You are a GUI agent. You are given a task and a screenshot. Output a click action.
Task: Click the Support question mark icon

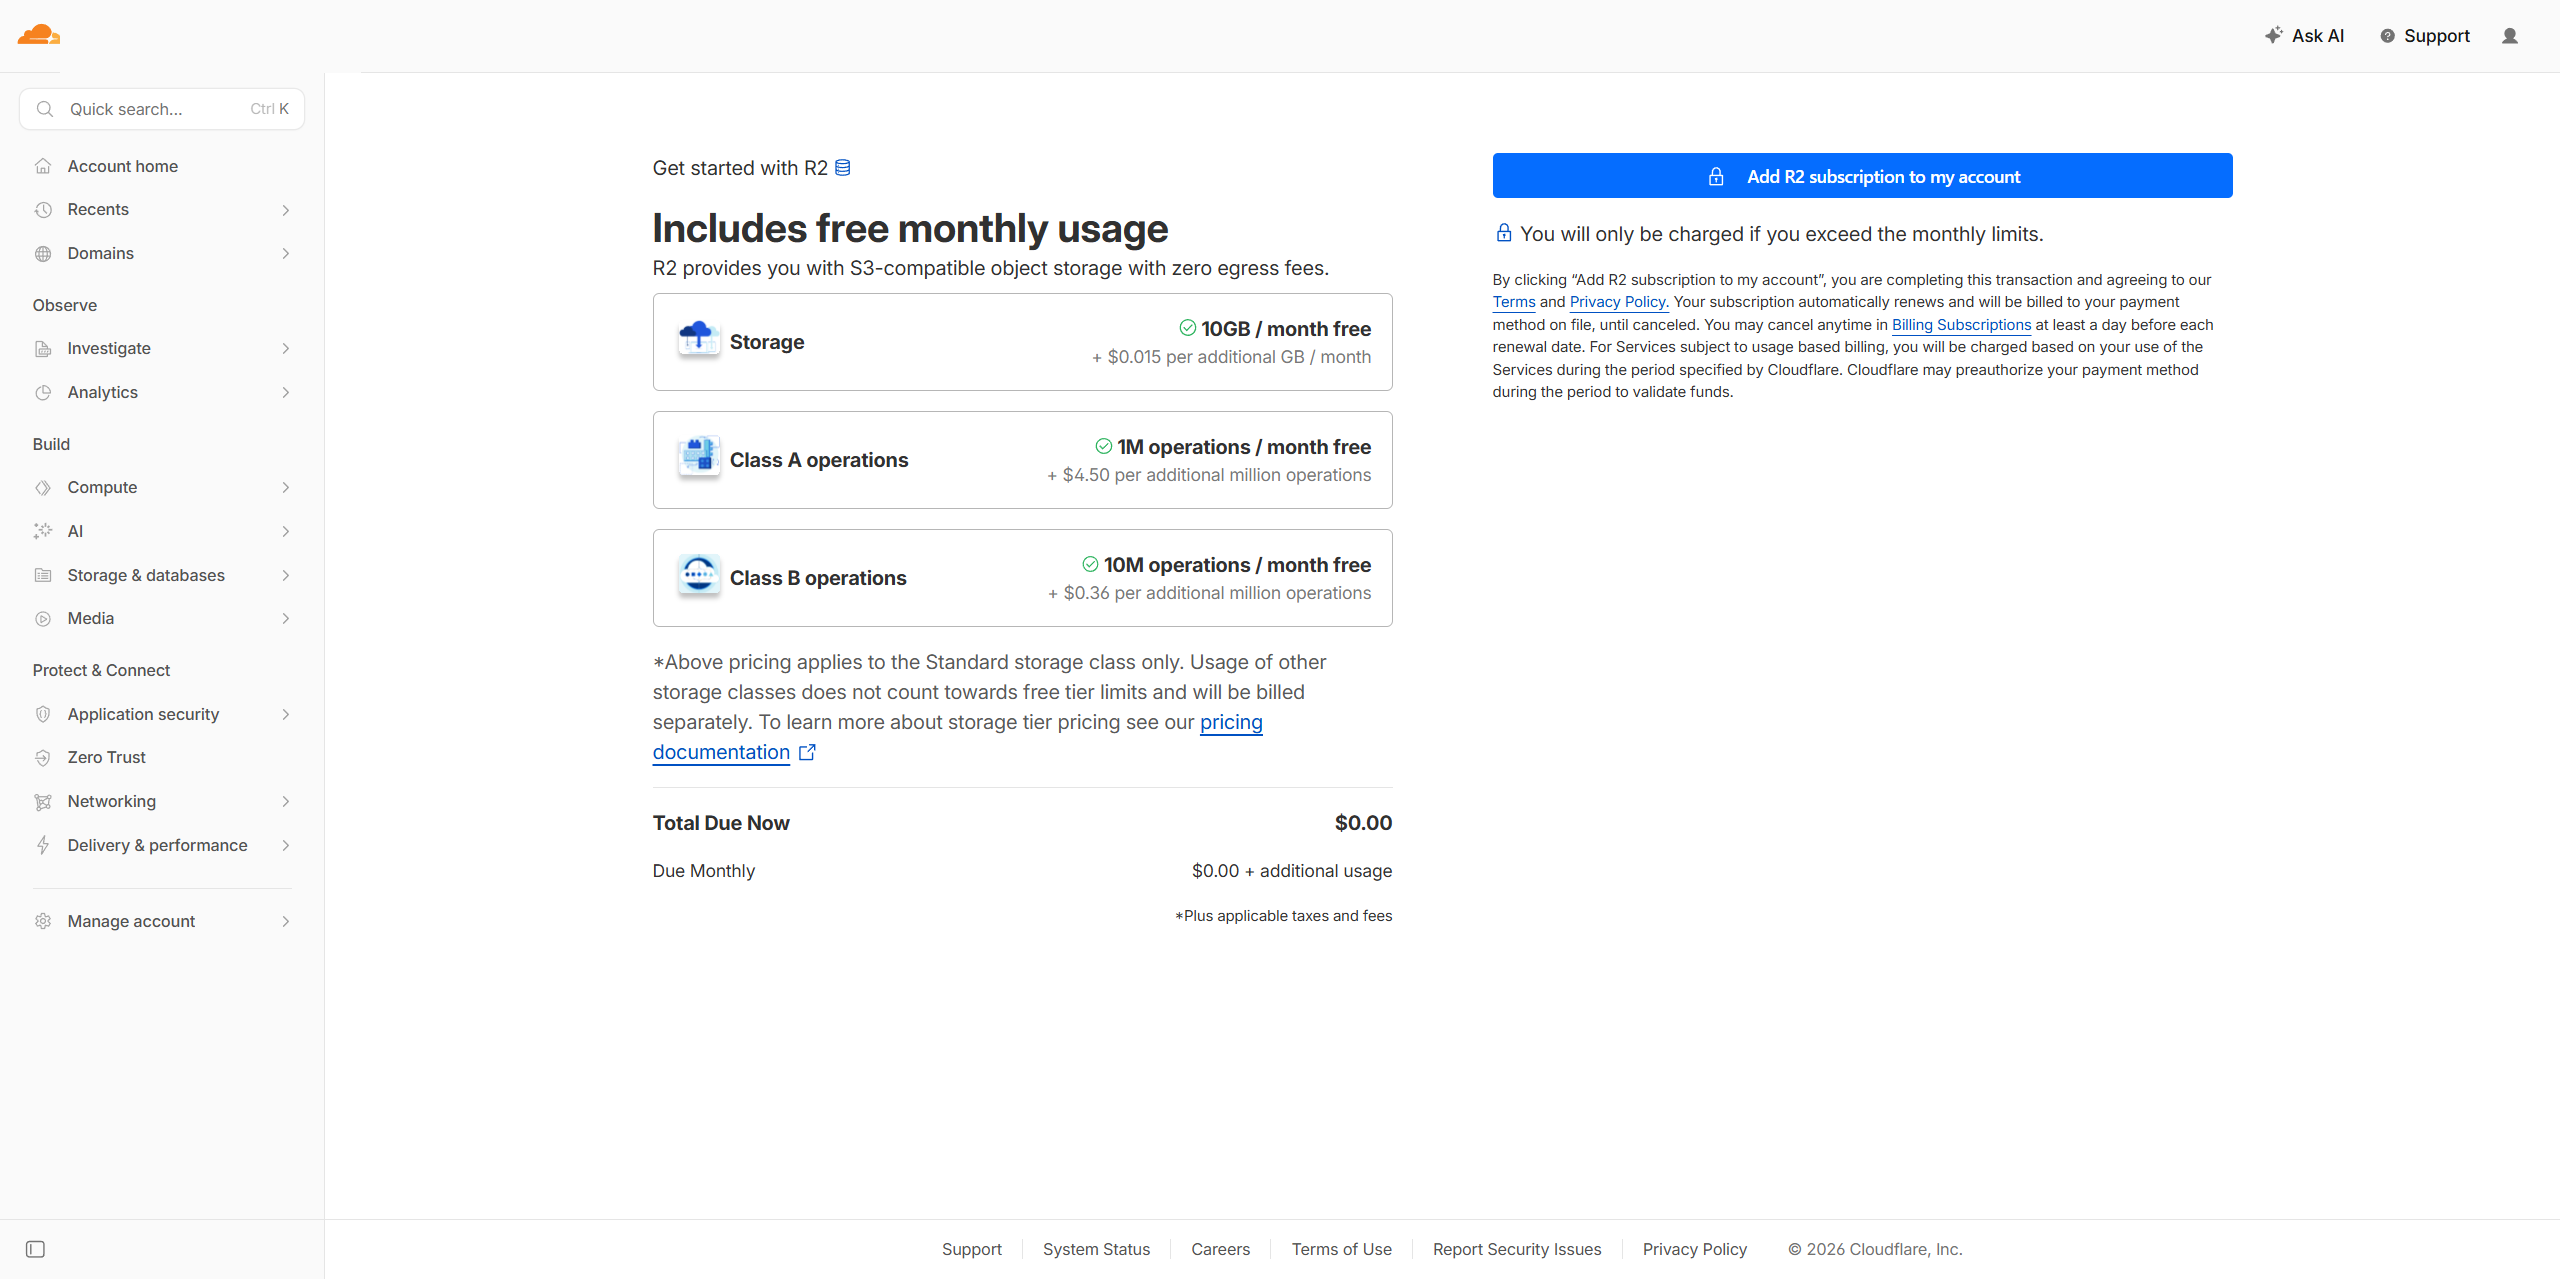pyautogui.click(x=2387, y=36)
